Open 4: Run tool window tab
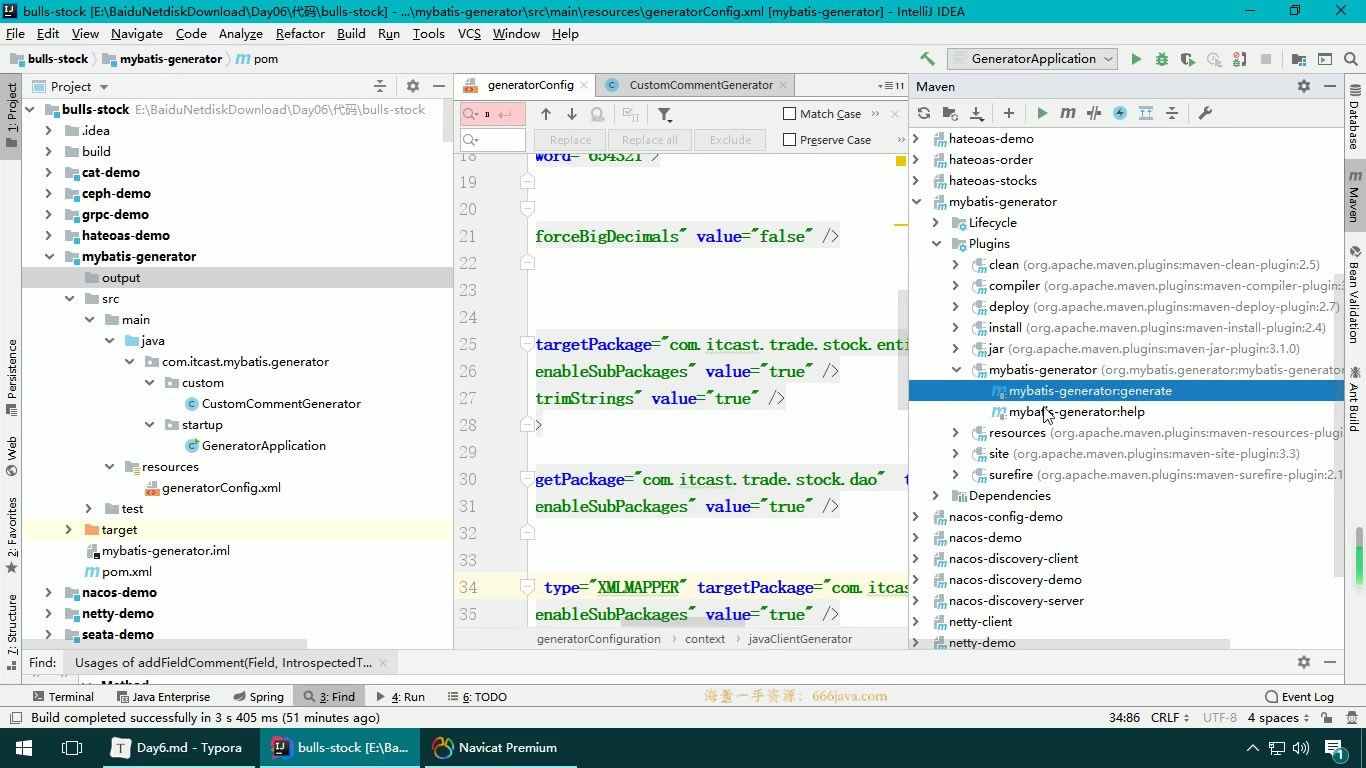 pos(400,697)
